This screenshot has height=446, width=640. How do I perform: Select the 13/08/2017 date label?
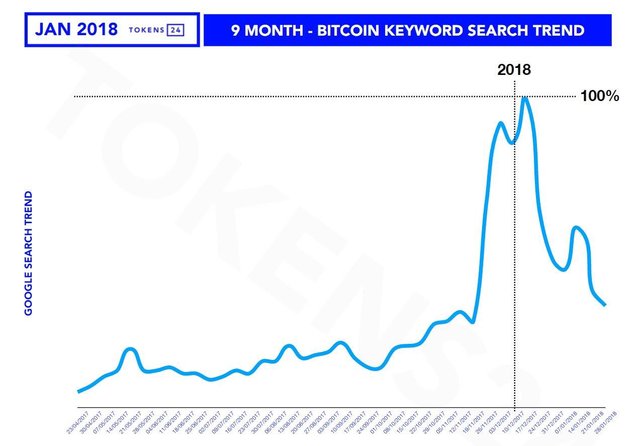(x=289, y=422)
